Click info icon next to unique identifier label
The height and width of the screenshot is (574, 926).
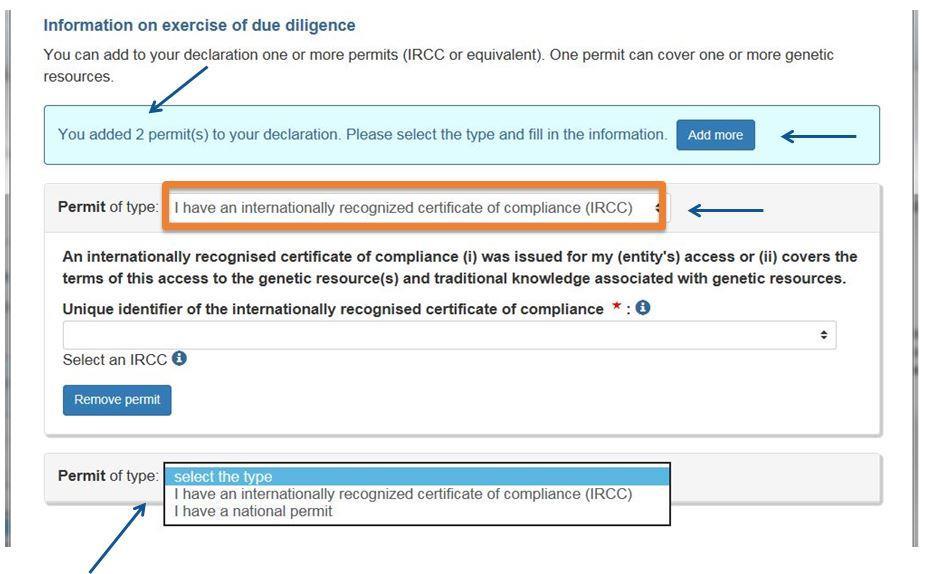643,308
